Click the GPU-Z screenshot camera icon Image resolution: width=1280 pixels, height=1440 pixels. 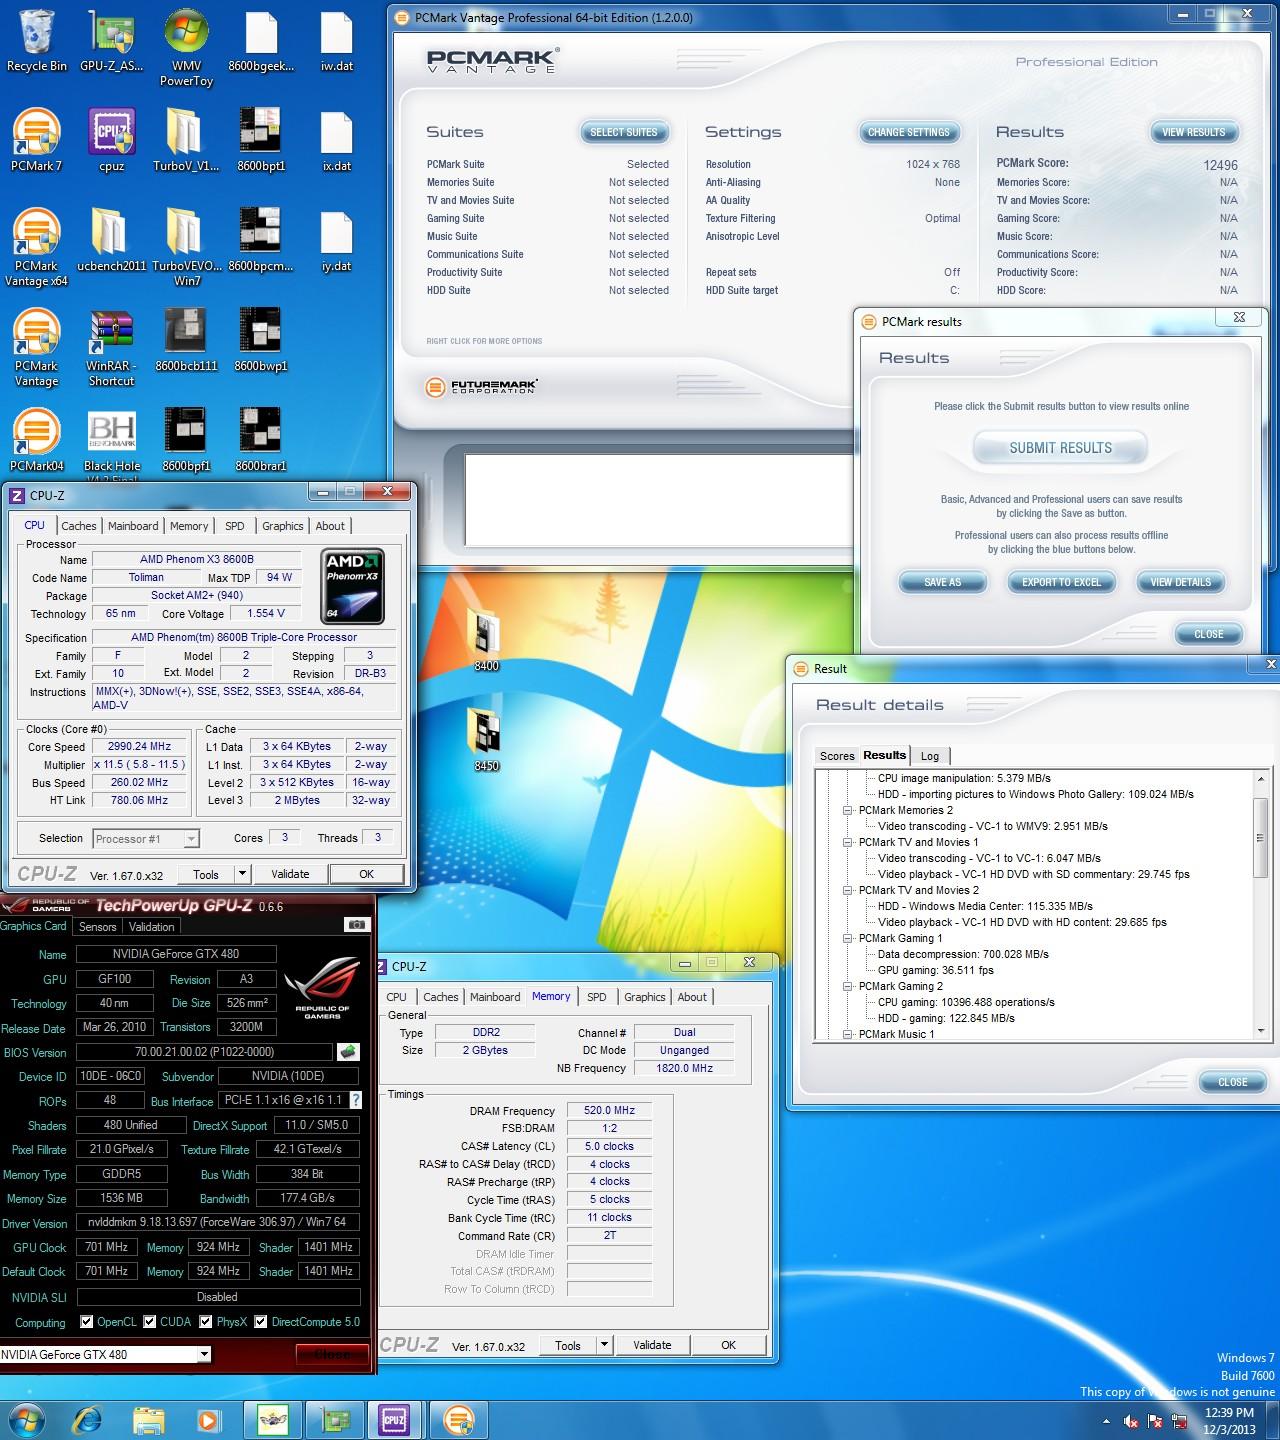tap(356, 926)
